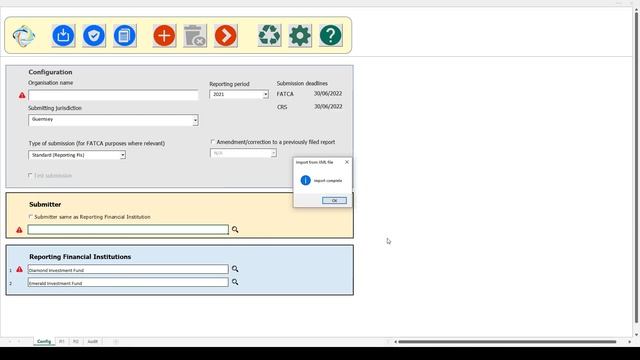640x360 pixels.
Task: Open the Submitting jurisdiction dropdown
Action: pos(195,120)
